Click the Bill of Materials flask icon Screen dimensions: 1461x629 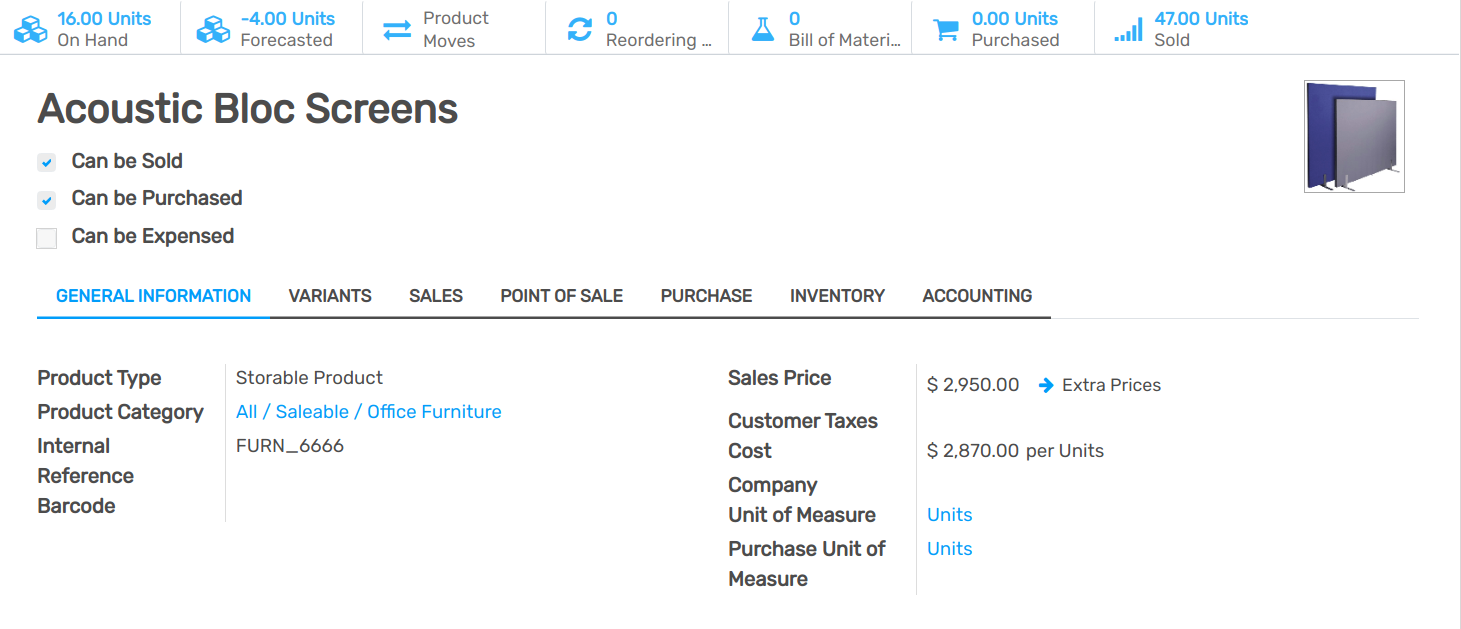763,29
